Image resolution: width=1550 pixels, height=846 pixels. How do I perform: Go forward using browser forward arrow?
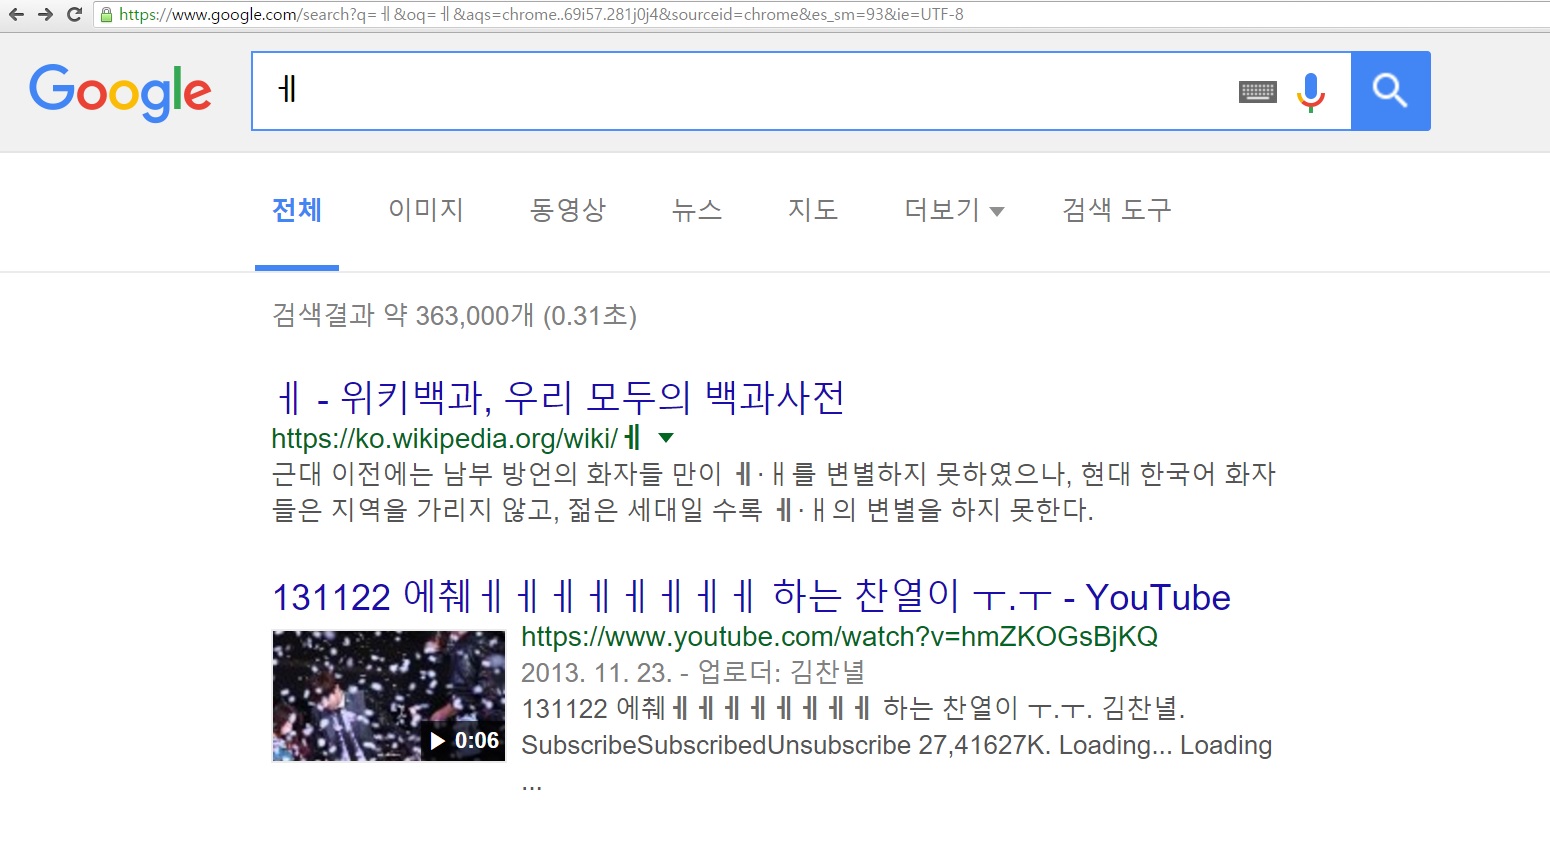tap(45, 14)
